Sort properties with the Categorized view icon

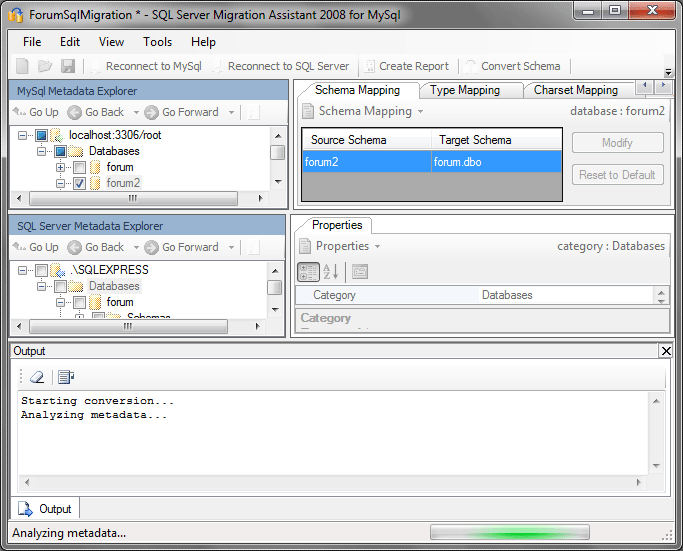pos(309,271)
